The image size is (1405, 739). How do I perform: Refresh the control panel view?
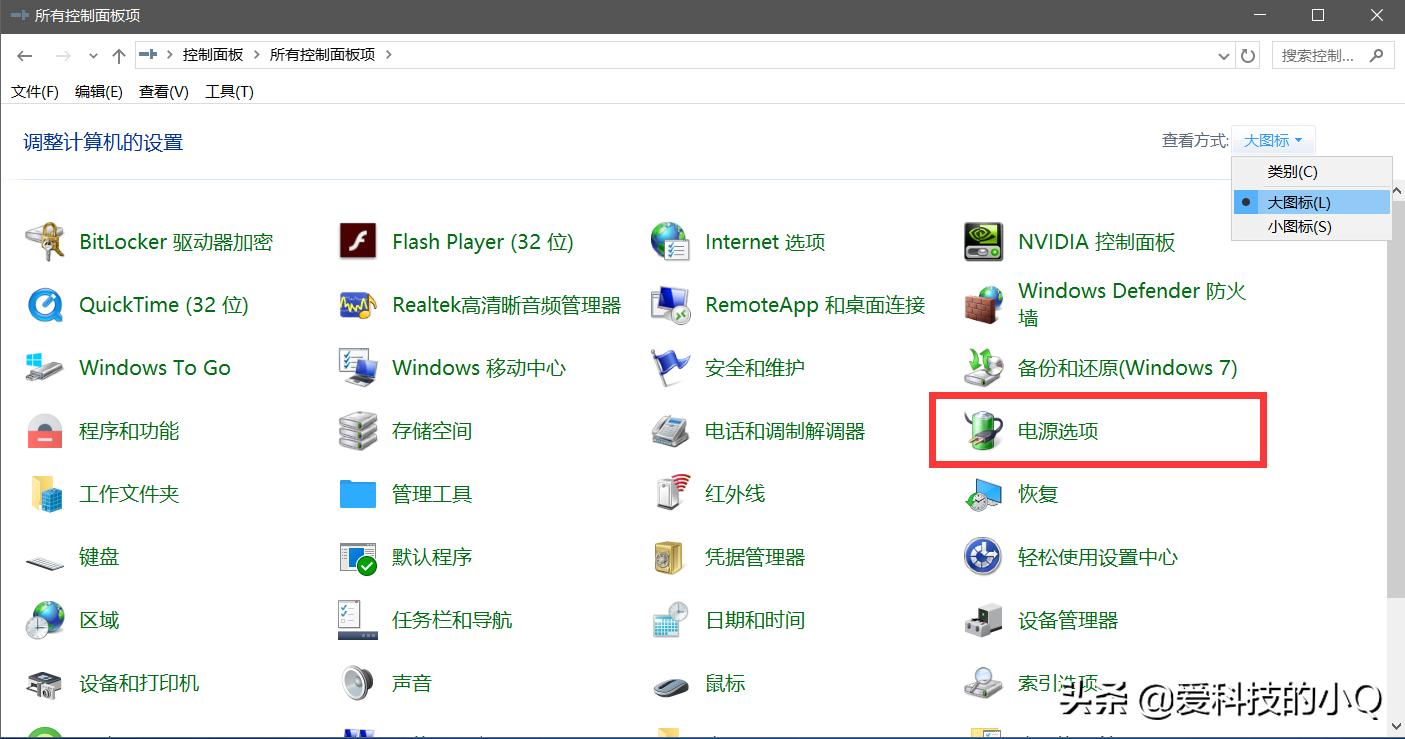coord(1248,56)
